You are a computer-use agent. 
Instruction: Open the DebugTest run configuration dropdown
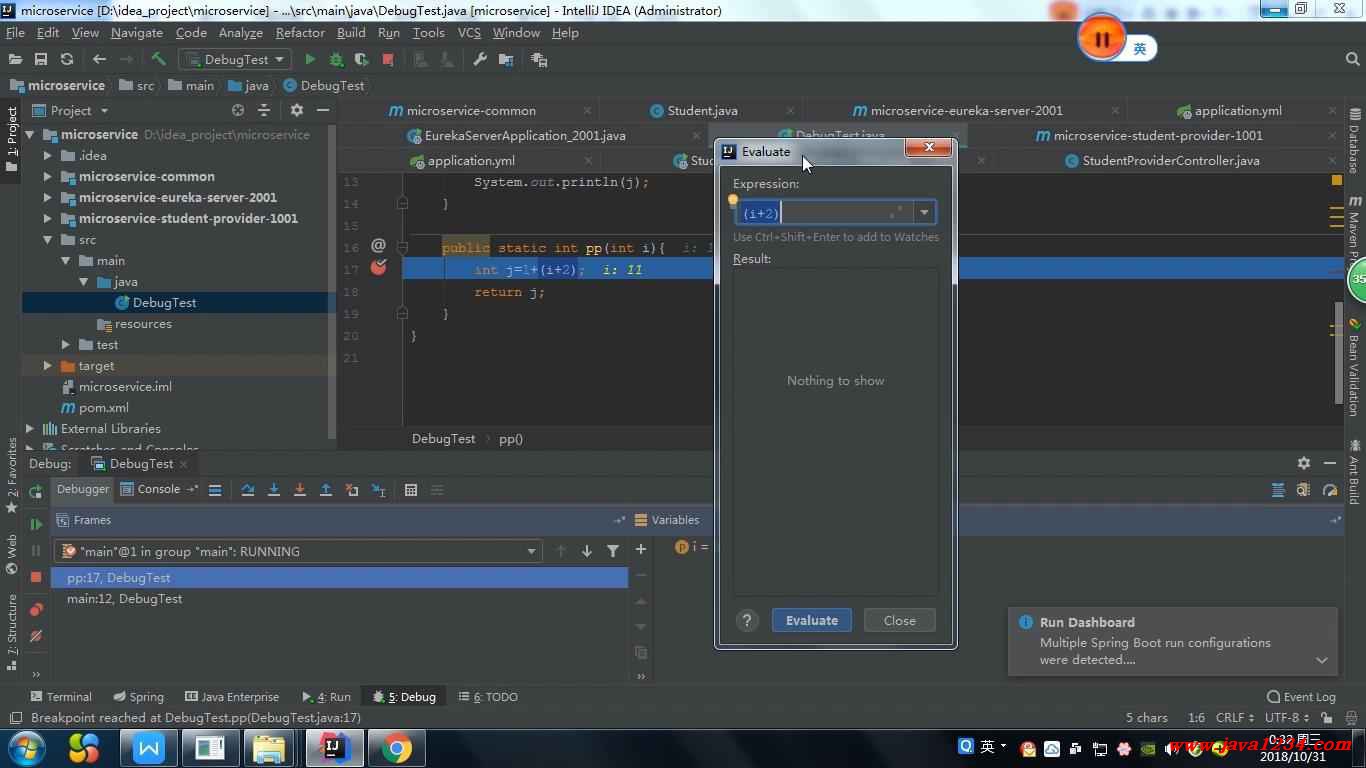[x=236, y=60]
